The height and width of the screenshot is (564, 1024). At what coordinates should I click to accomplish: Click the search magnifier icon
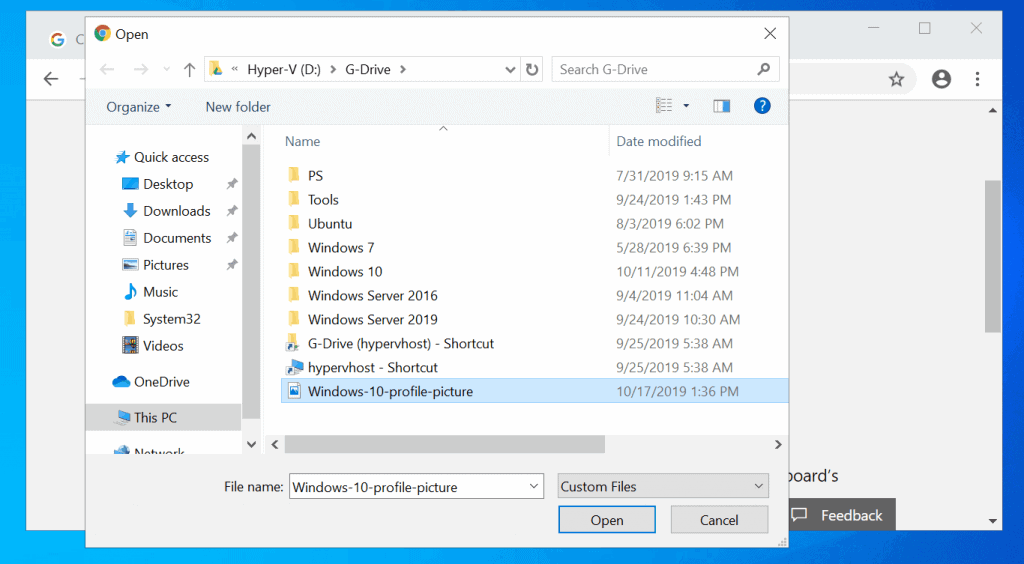763,69
